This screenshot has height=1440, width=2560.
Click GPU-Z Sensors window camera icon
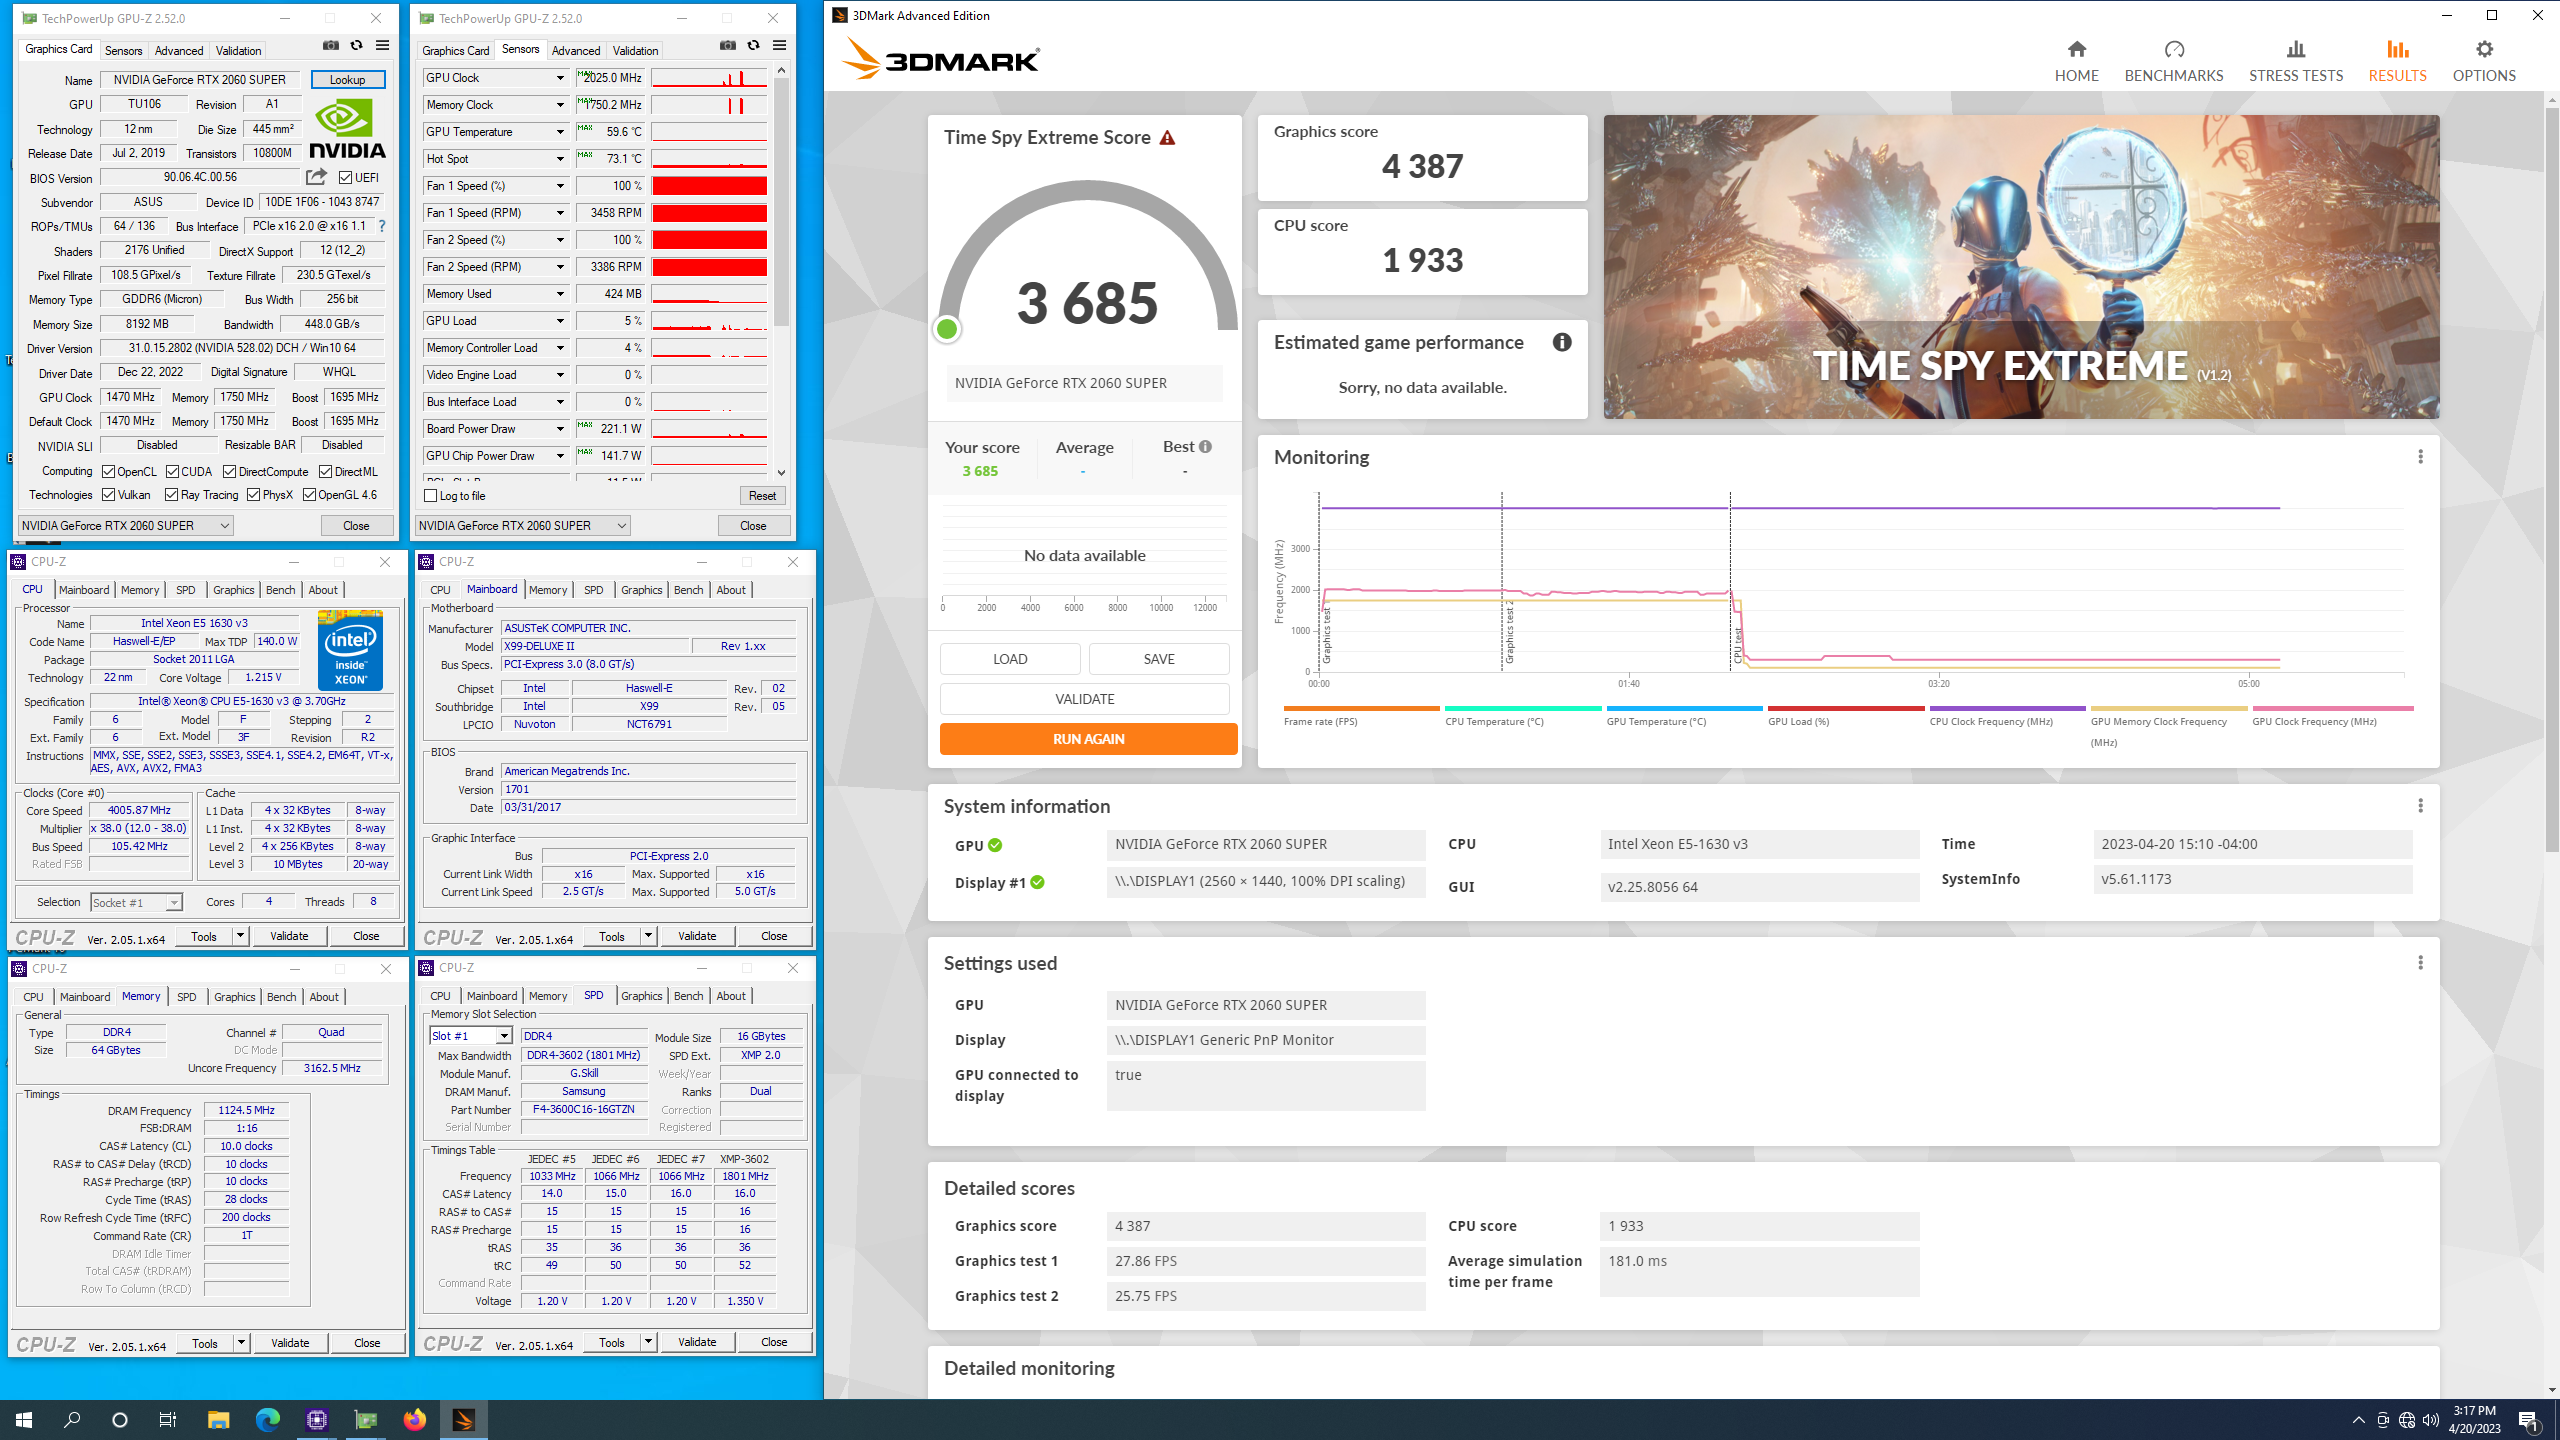click(728, 46)
